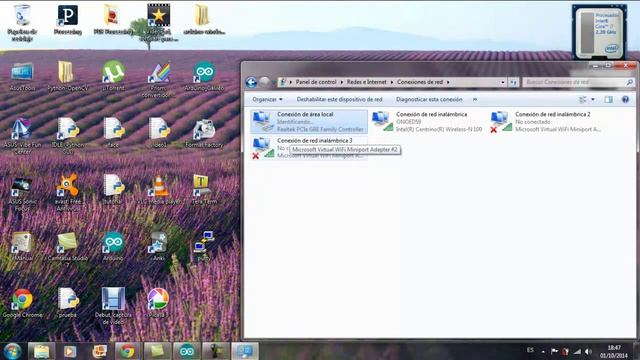Select the µTorrent desktop shortcut

[x=113, y=76]
